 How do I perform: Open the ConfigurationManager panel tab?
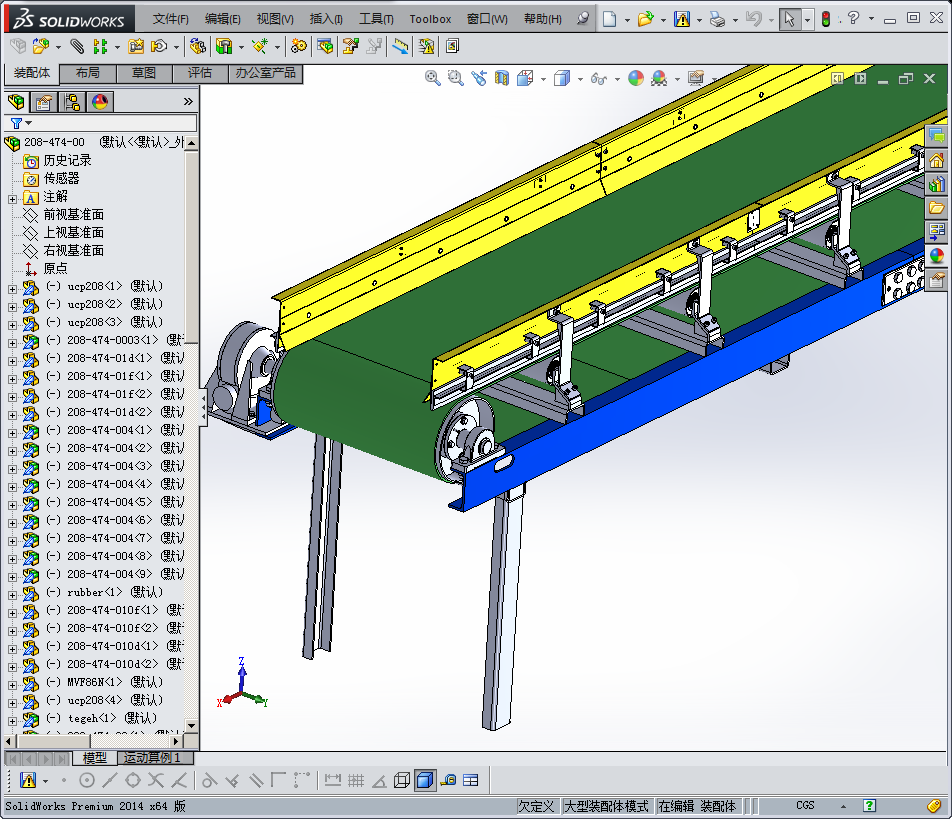click(72, 101)
